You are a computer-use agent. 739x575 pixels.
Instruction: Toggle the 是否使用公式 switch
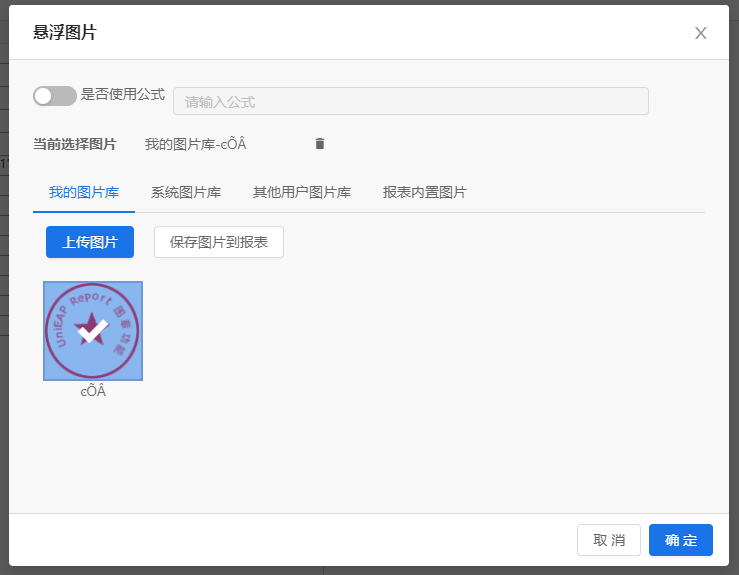tap(55, 96)
